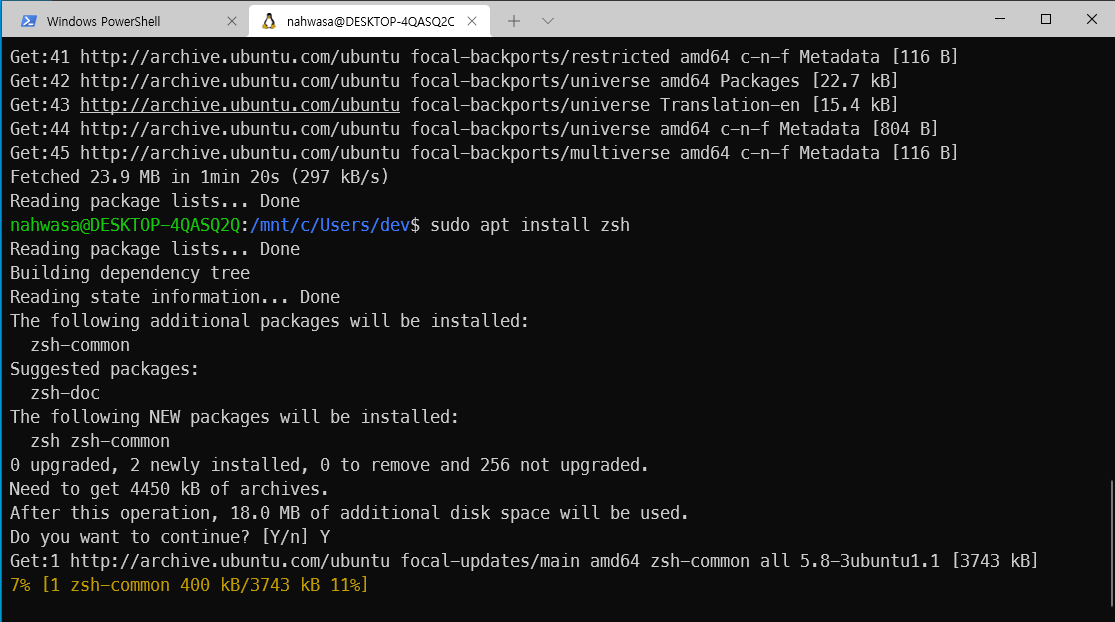Click 'The following NEW packages will be installed:' line

pyautogui.click(x=235, y=417)
